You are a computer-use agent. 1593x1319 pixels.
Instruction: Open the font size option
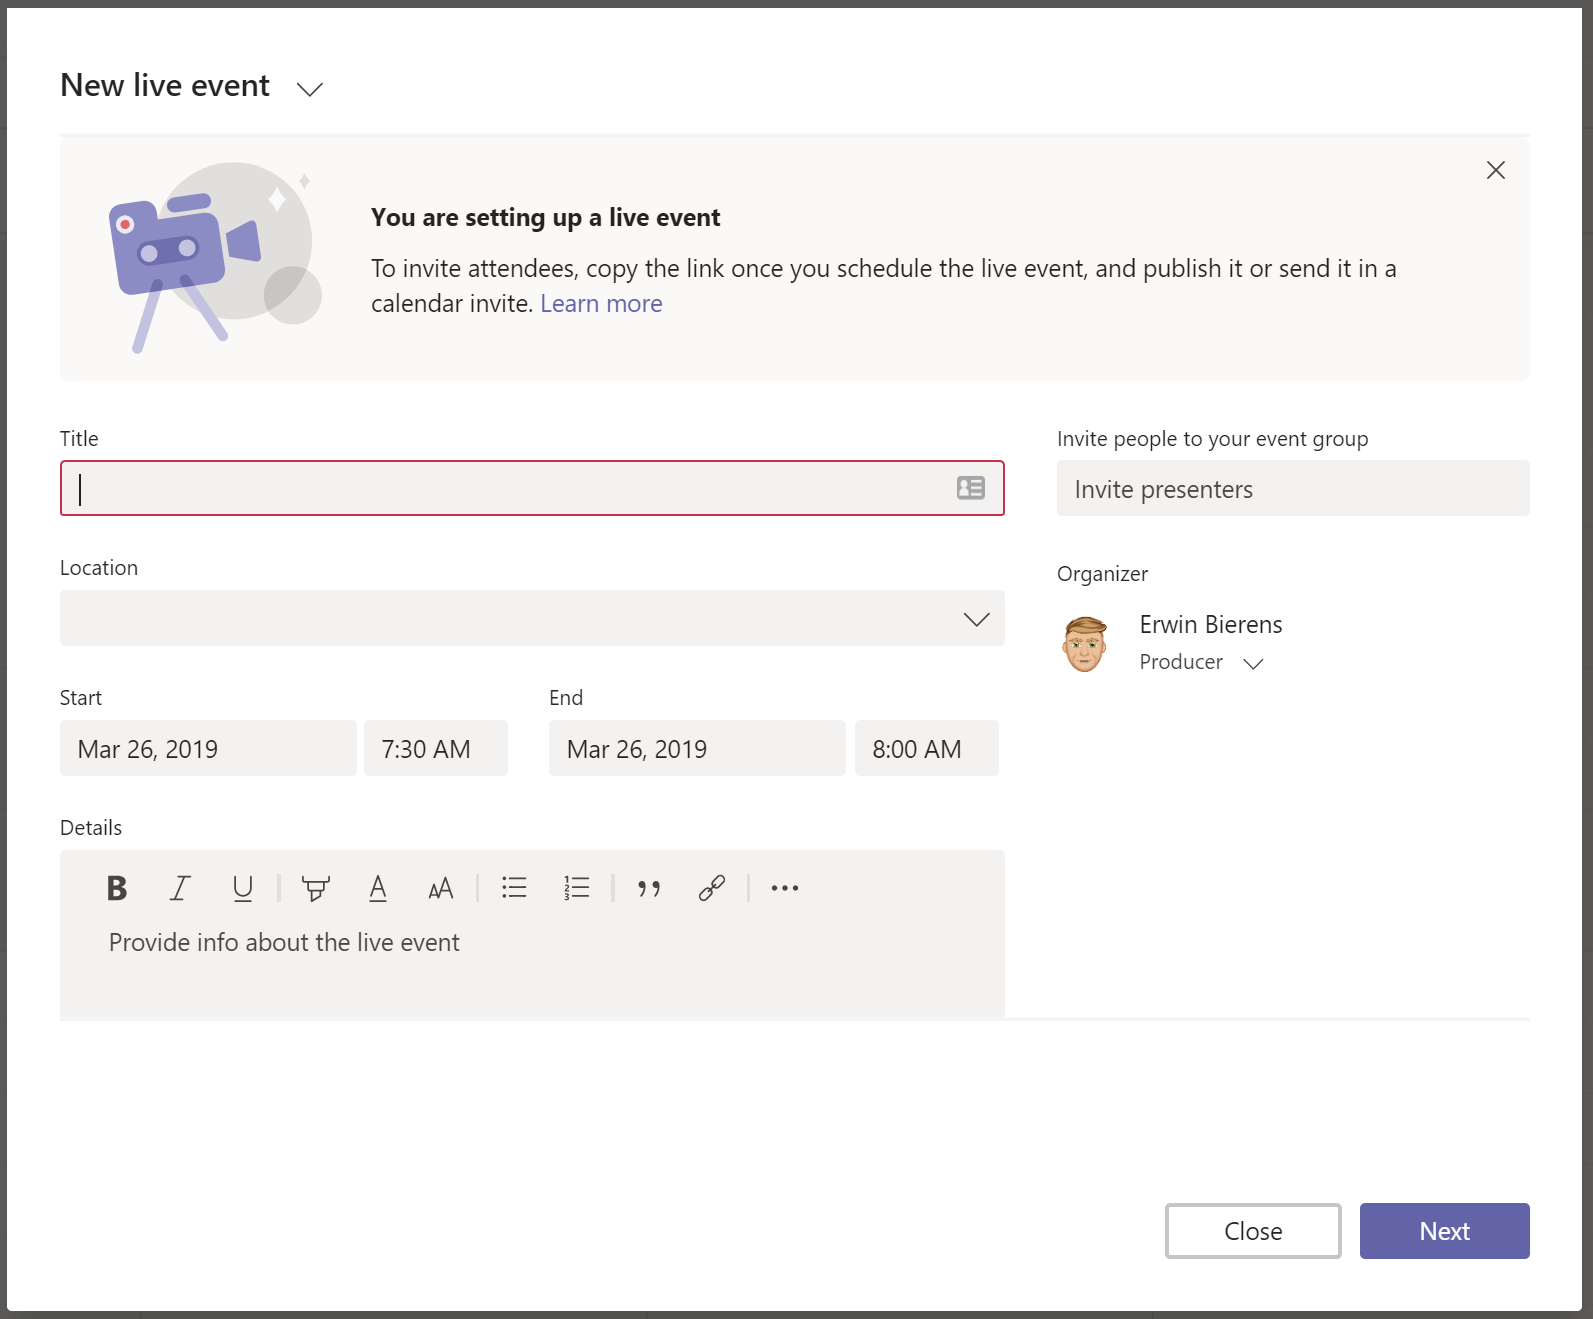[x=440, y=888]
